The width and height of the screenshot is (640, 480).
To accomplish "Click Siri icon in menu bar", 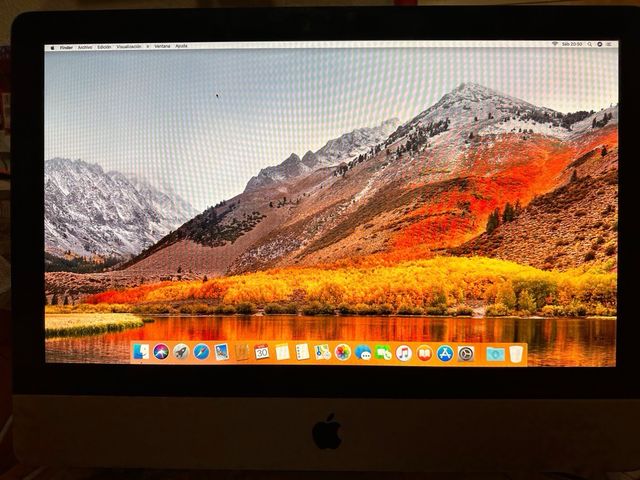I will point(600,44).
